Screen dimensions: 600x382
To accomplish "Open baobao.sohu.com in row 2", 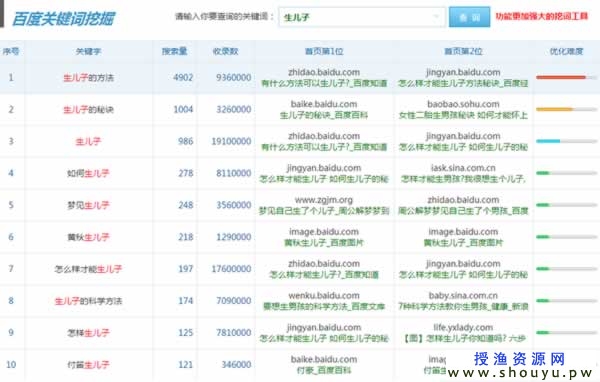I will pyautogui.click(x=463, y=104).
